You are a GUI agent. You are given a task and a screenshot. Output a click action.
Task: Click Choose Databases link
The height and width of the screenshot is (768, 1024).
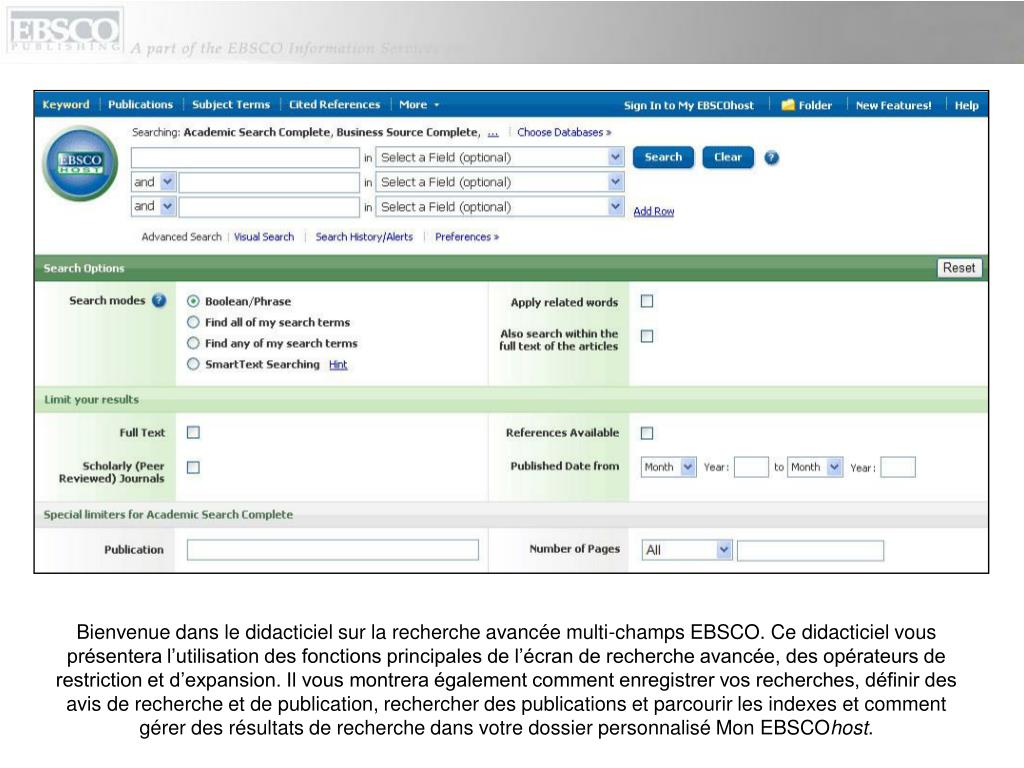coord(564,132)
